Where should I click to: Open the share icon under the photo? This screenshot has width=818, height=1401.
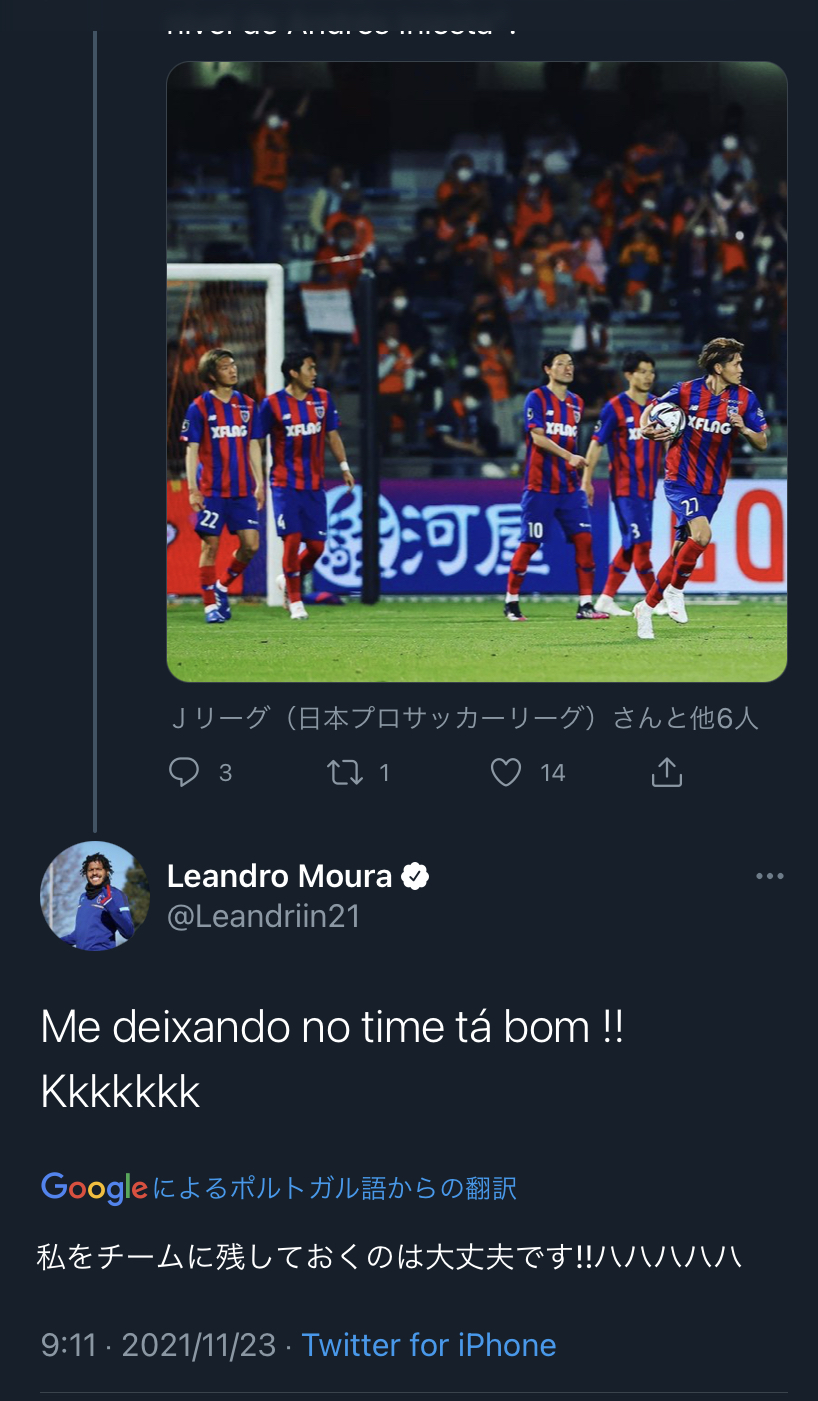pyautogui.click(x=666, y=772)
